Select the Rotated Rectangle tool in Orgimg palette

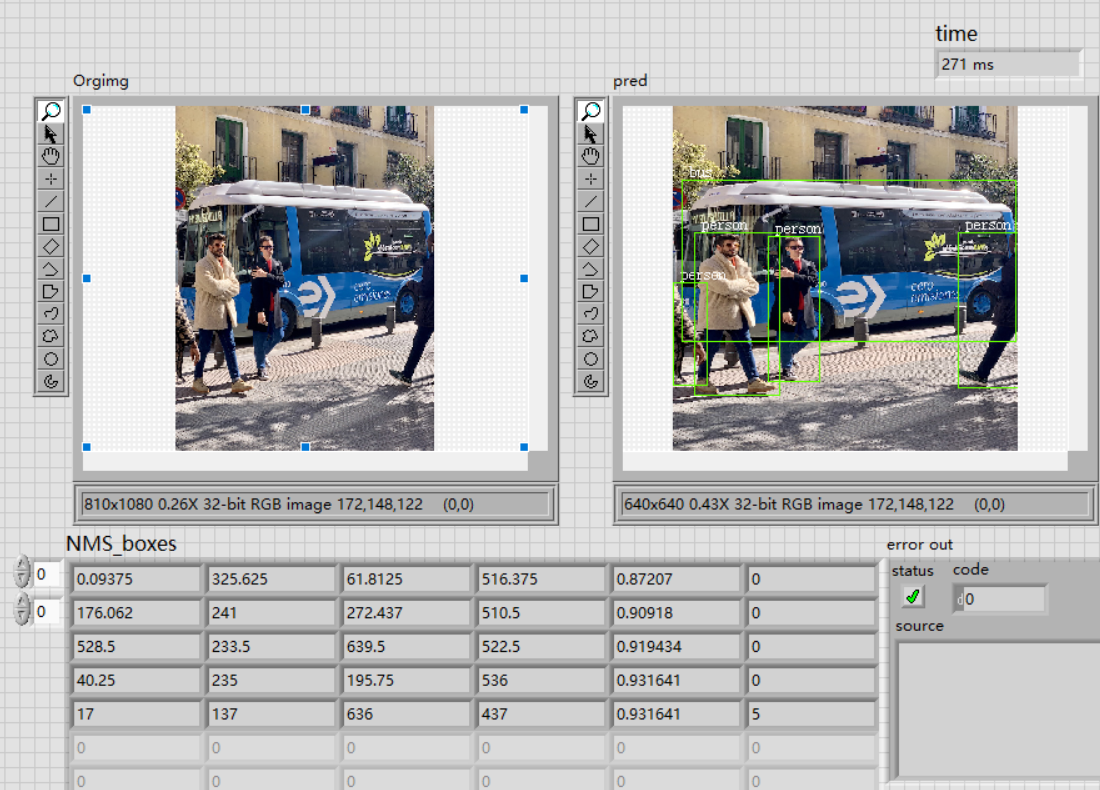click(x=51, y=246)
